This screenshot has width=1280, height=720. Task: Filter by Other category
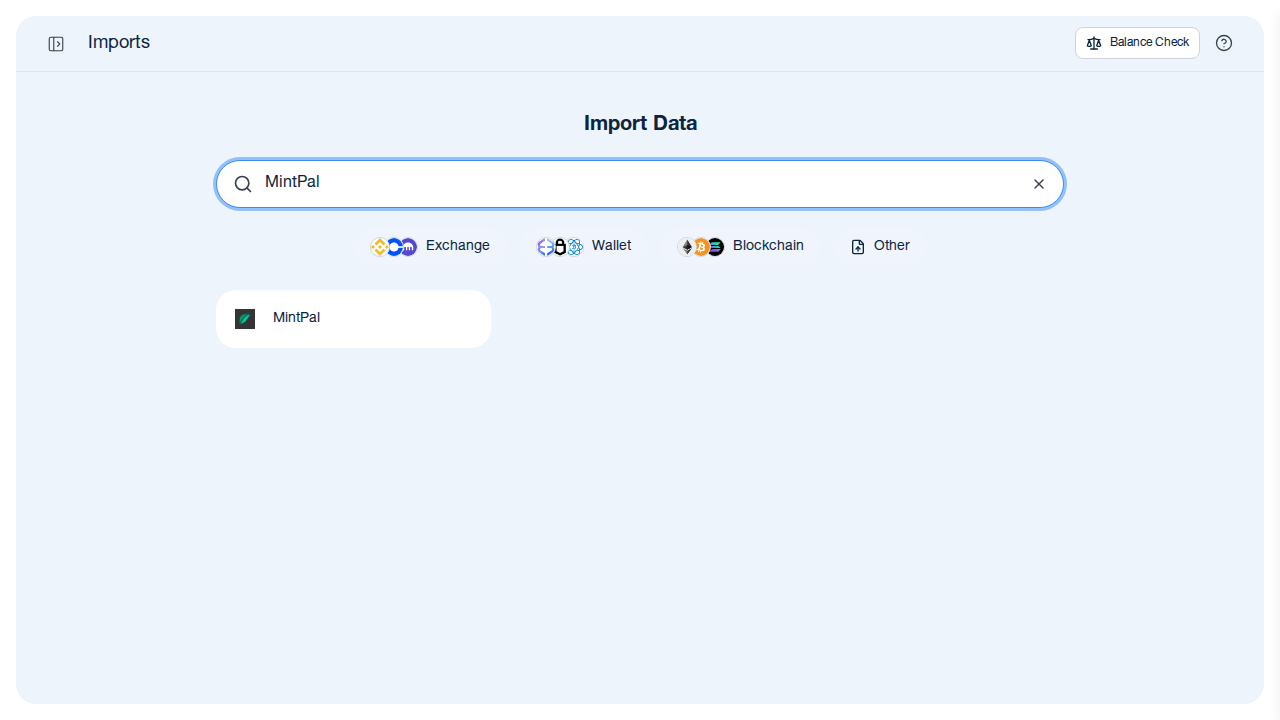pos(881,246)
